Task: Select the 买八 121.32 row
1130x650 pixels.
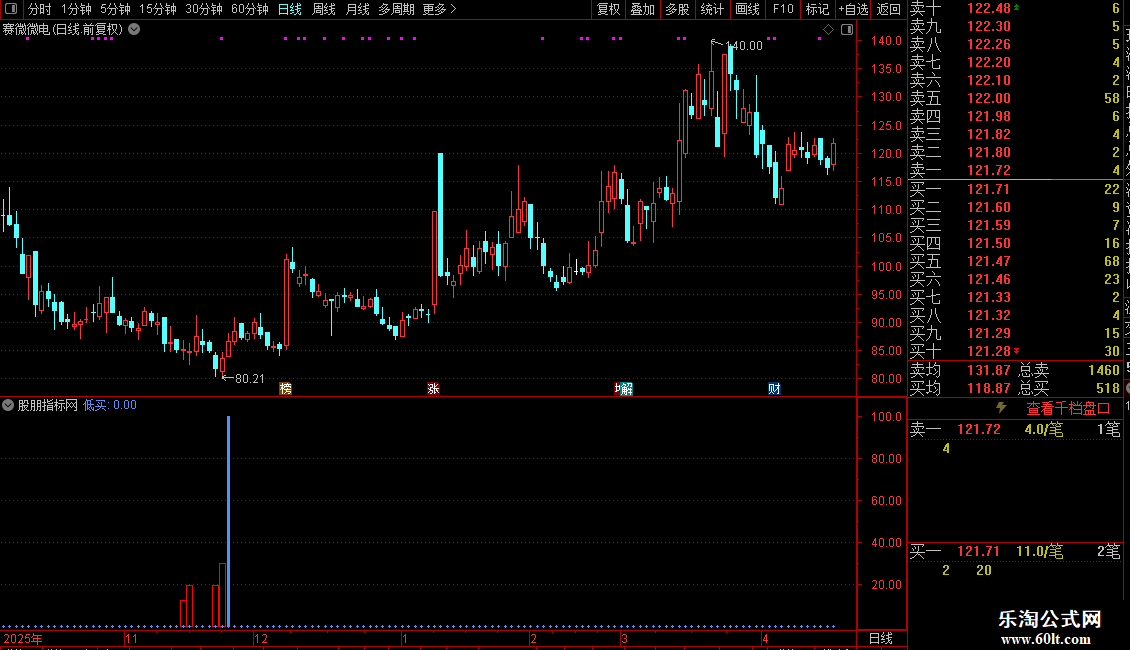Action: tap(1015, 316)
